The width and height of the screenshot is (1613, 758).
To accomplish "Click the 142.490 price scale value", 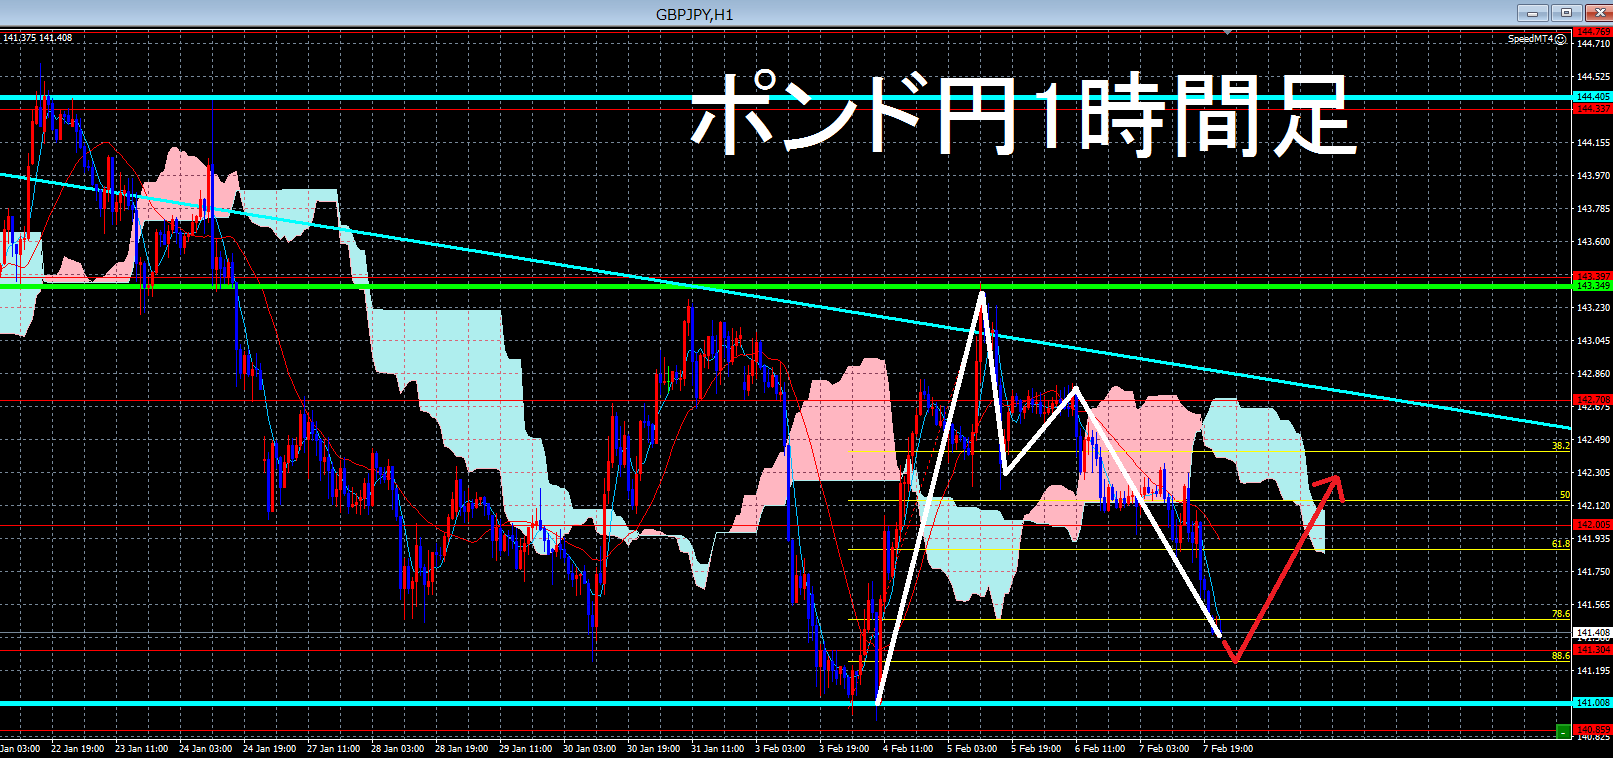I will (x=1593, y=440).
